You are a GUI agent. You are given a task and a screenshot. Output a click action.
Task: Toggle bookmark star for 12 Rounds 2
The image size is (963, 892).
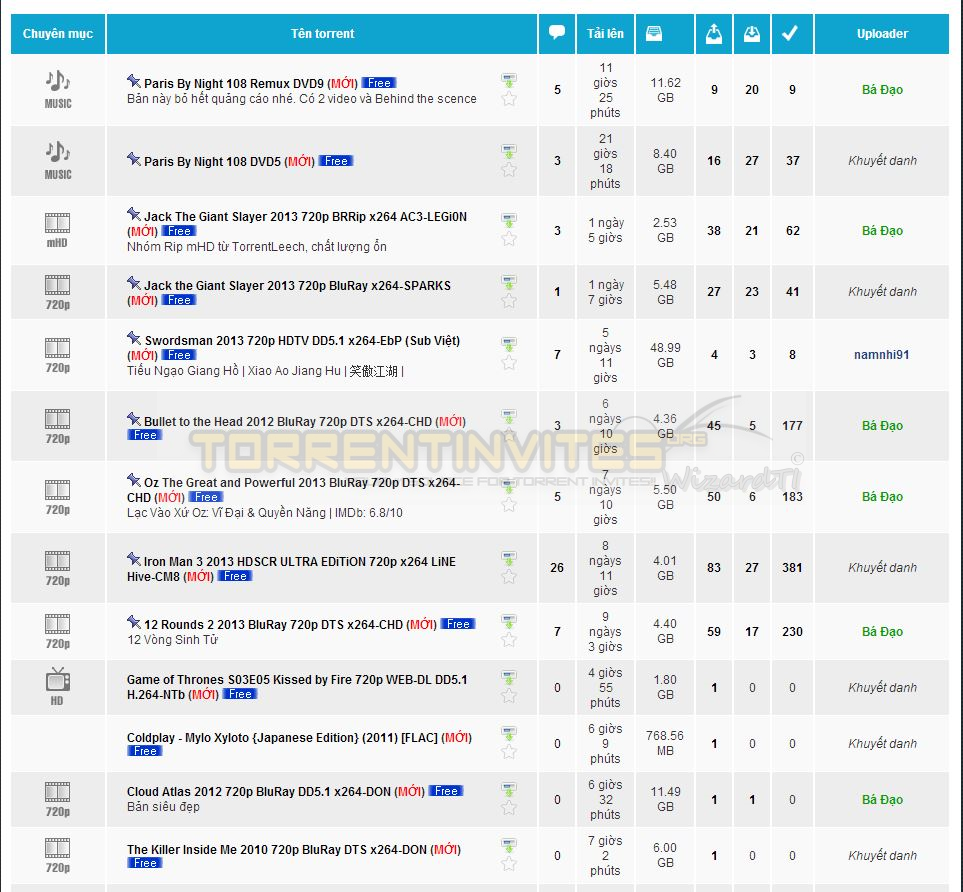point(509,640)
